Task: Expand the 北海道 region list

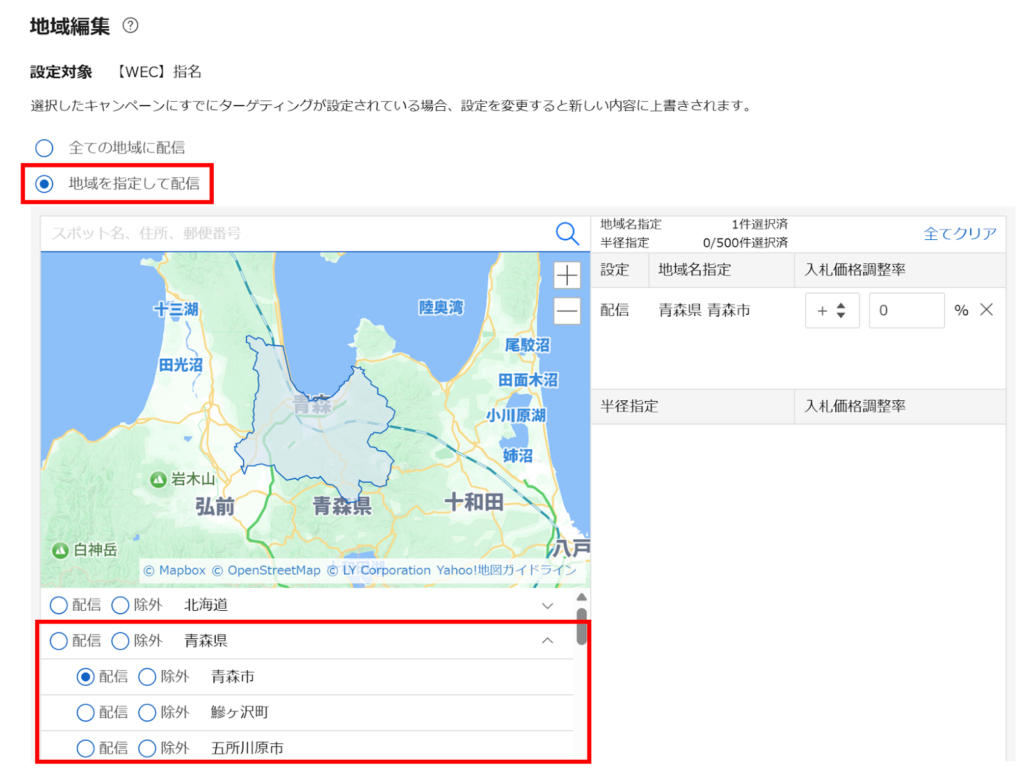Action: click(x=547, y=606)
